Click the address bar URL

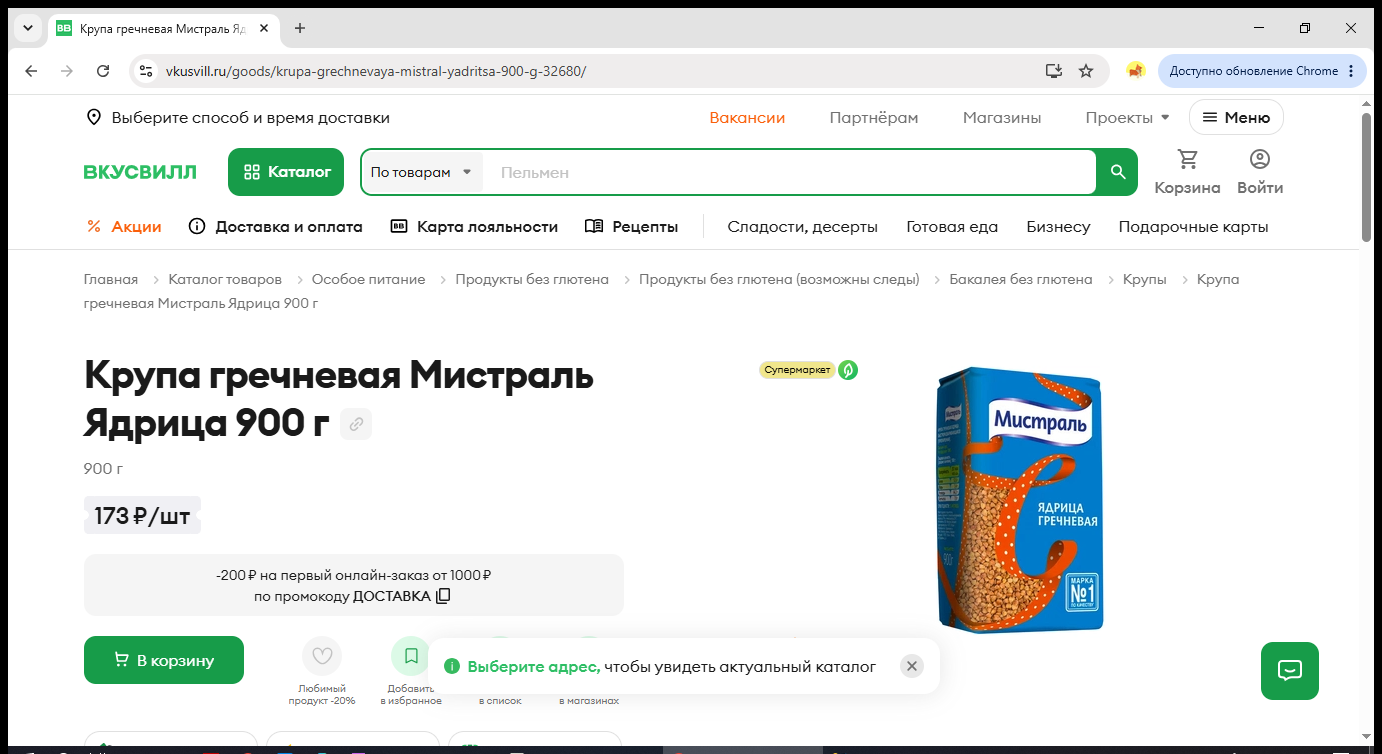tap(375, 71)
